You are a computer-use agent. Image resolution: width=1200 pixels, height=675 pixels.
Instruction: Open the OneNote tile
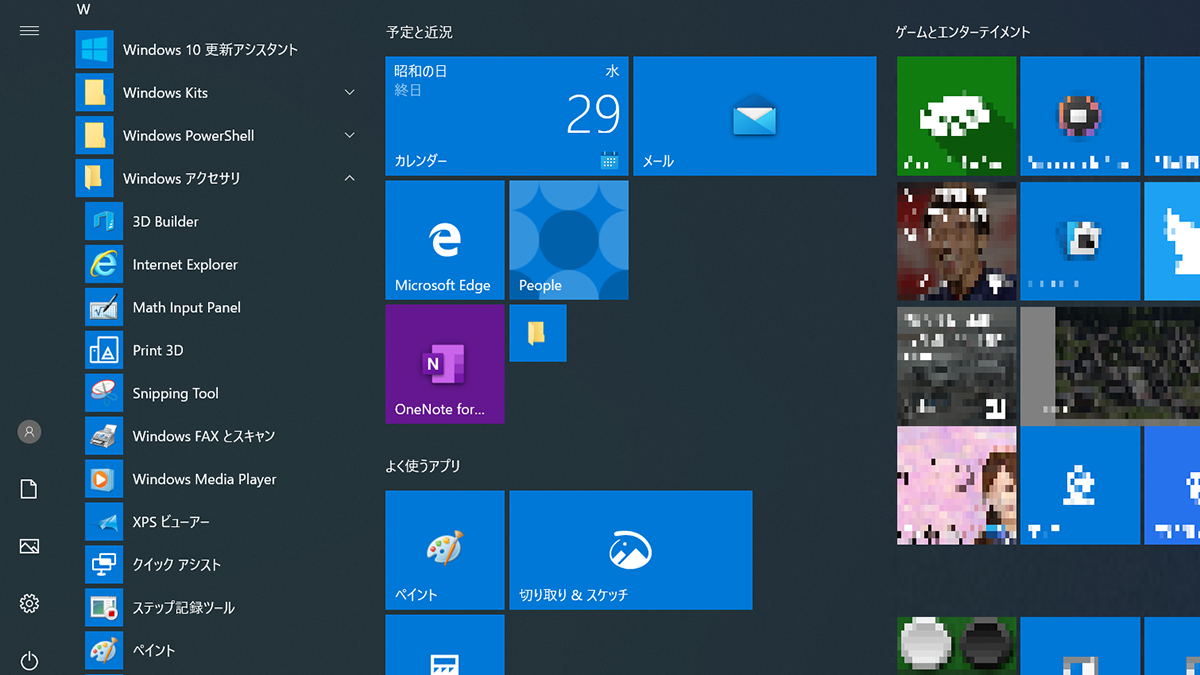[444, 364]
